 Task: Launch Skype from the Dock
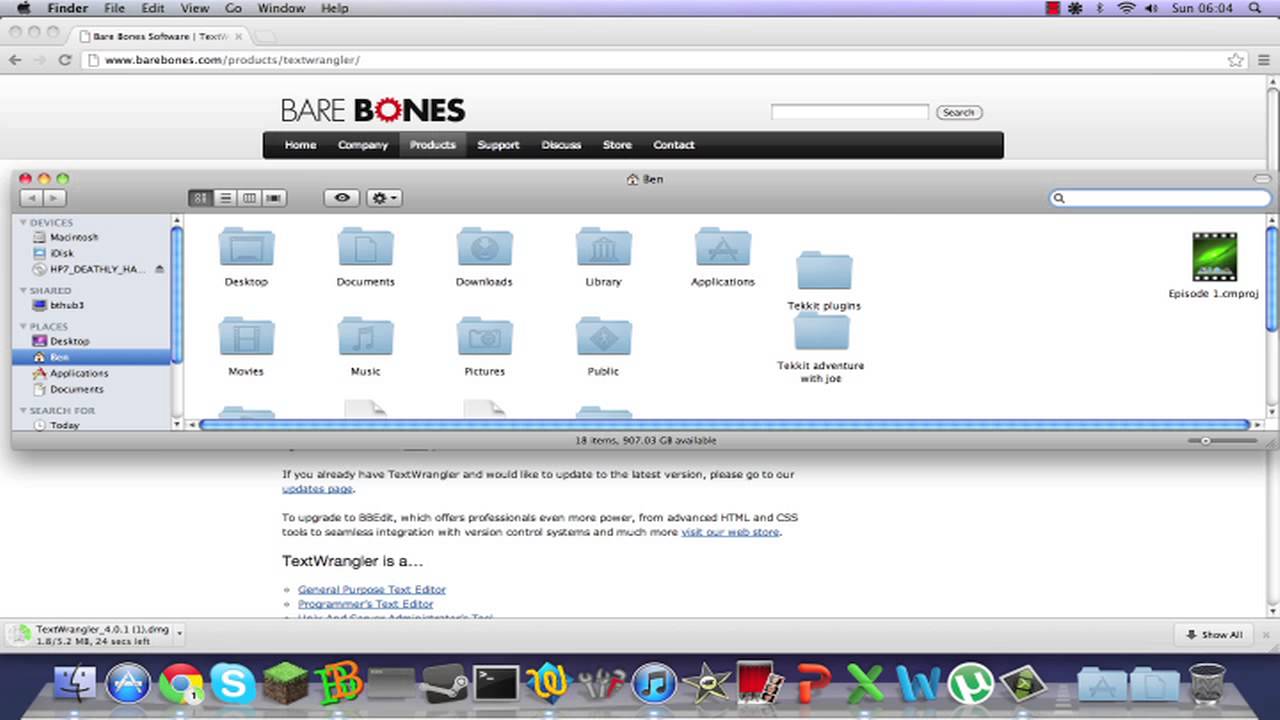[x=234, y=684]
